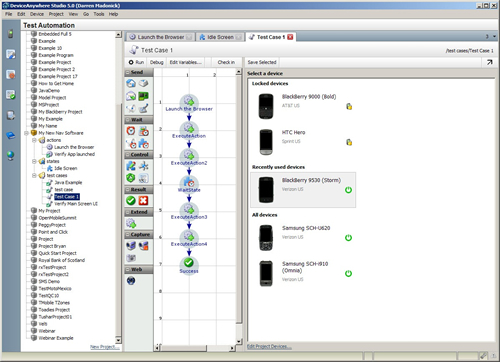Collapse the Capture palette section
The image size is (500, 362).
tap(127, 235)
